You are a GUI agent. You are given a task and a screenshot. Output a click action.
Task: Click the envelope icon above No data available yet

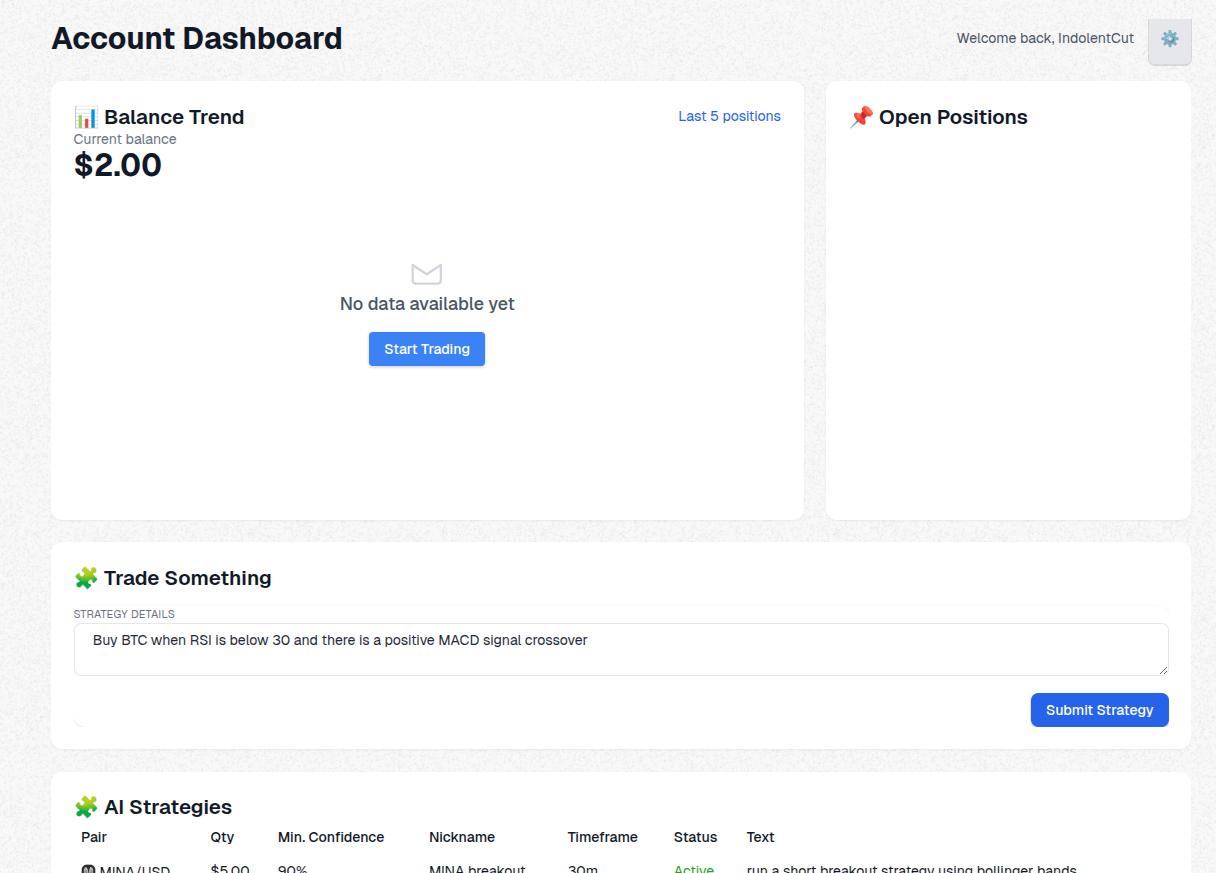pos(427,273)
